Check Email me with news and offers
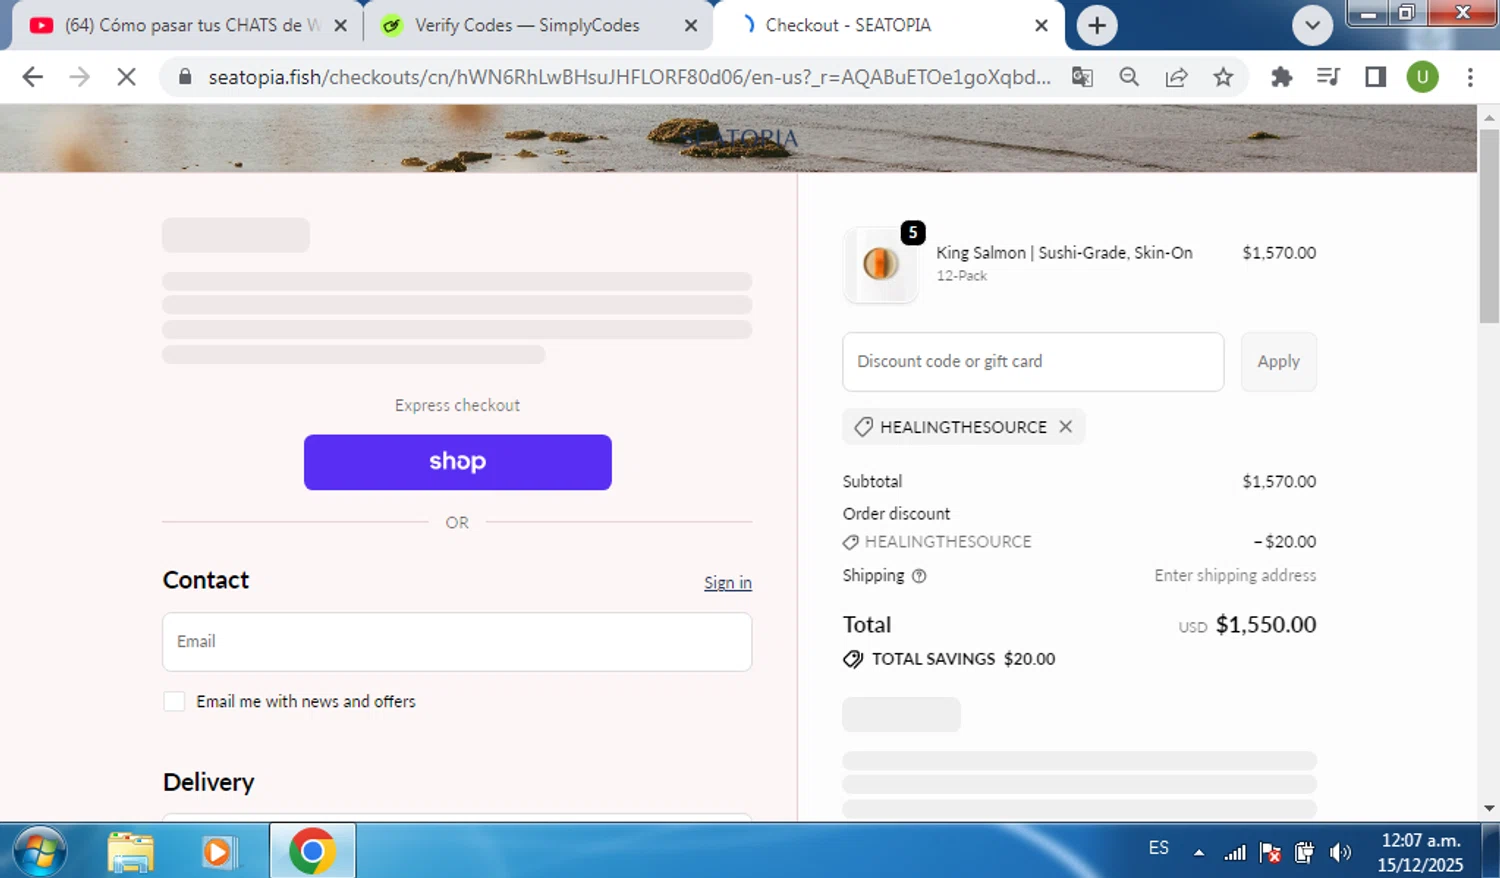Image resolution: width=1500 pixels, height=878 pixels. (174, 702)
